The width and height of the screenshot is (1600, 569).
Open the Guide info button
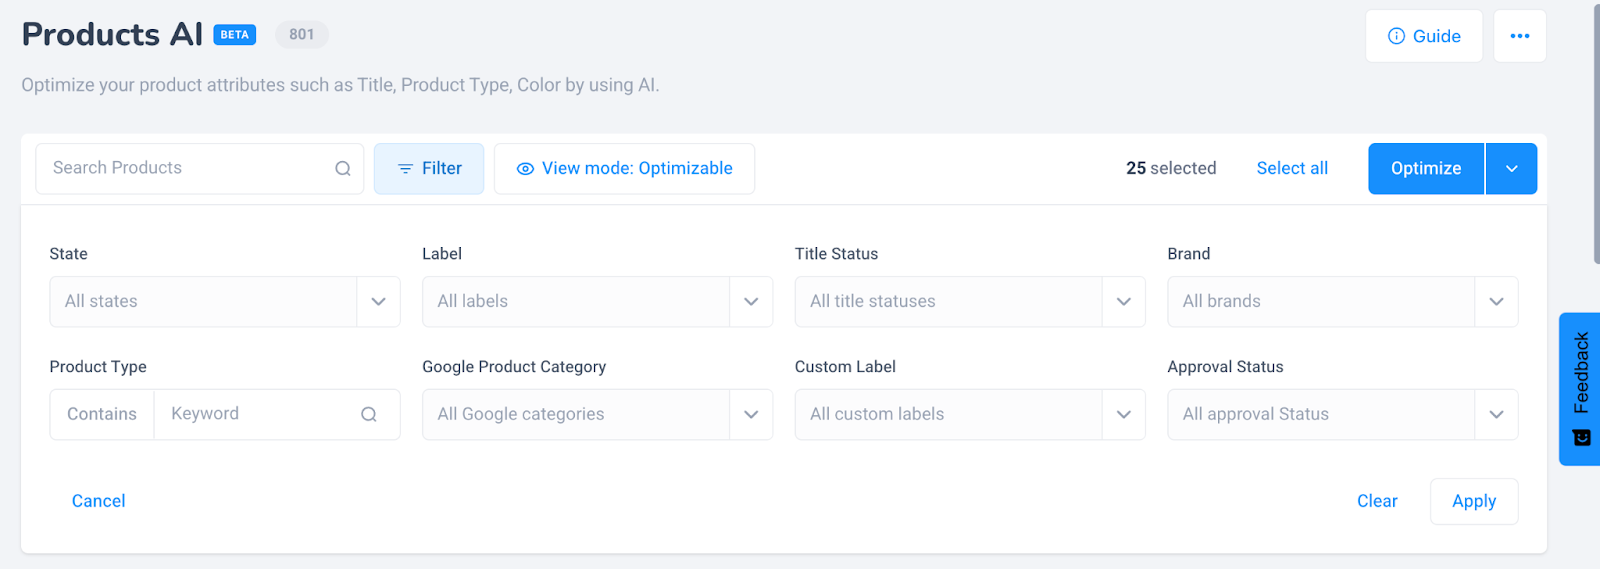[1424, 36]
